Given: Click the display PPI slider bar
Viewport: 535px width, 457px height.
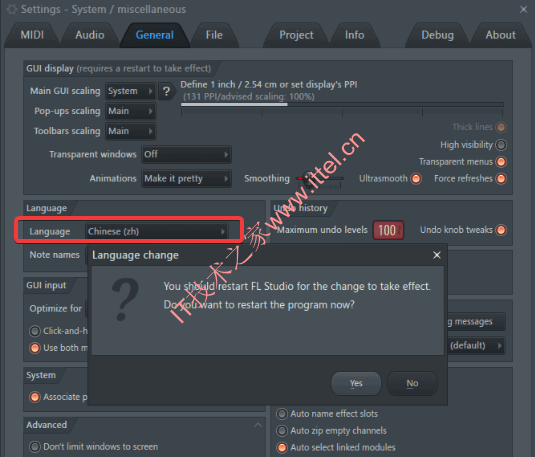Looking at the screenshot, I should tap(342, 105).
